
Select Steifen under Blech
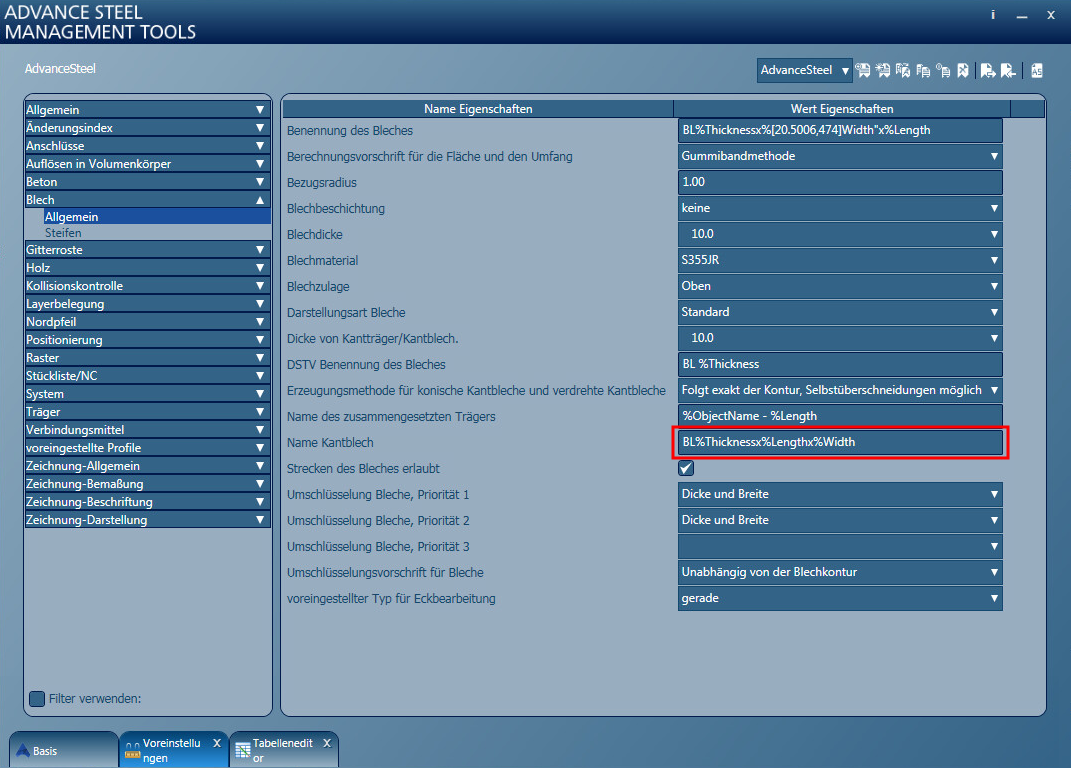(x=156, y=233)
